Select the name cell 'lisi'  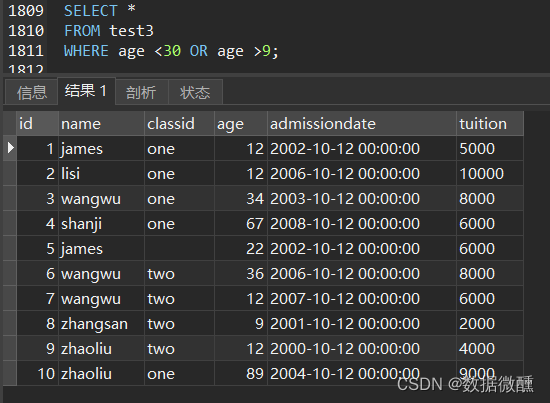(x=101, y=174)
